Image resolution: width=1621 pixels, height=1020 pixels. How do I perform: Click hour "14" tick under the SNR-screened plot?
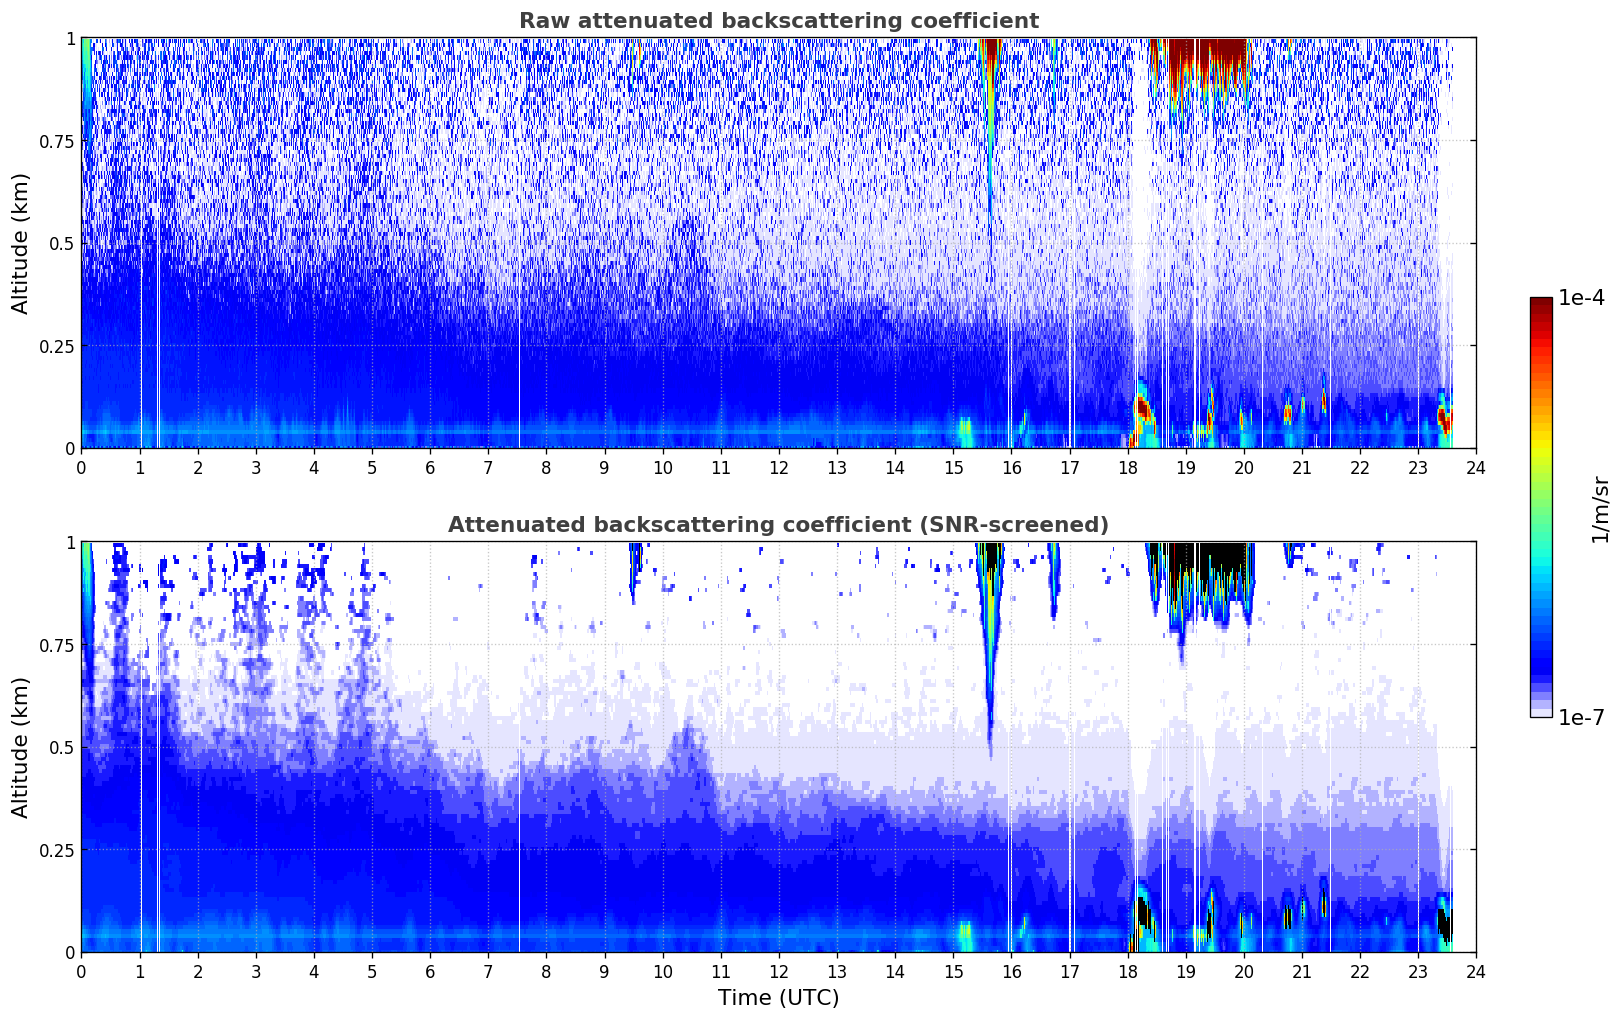[x=895, y=971]
